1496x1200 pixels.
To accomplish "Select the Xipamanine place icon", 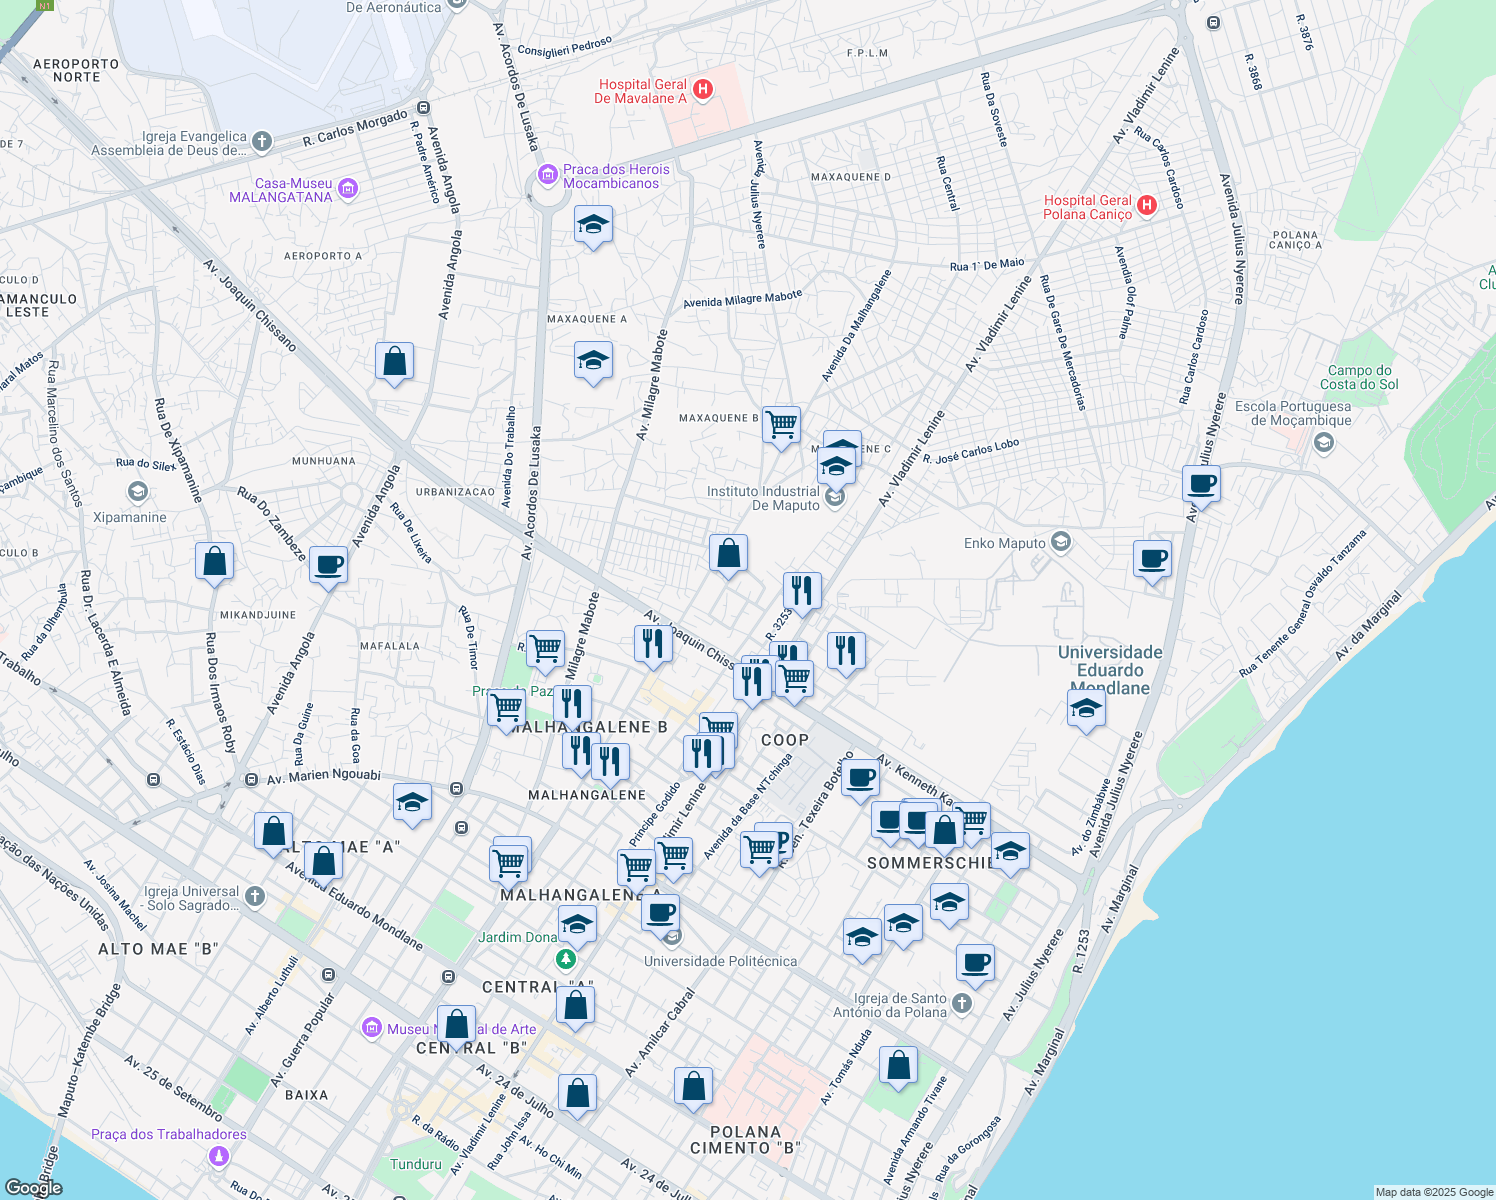I will [x=138, y=492].
